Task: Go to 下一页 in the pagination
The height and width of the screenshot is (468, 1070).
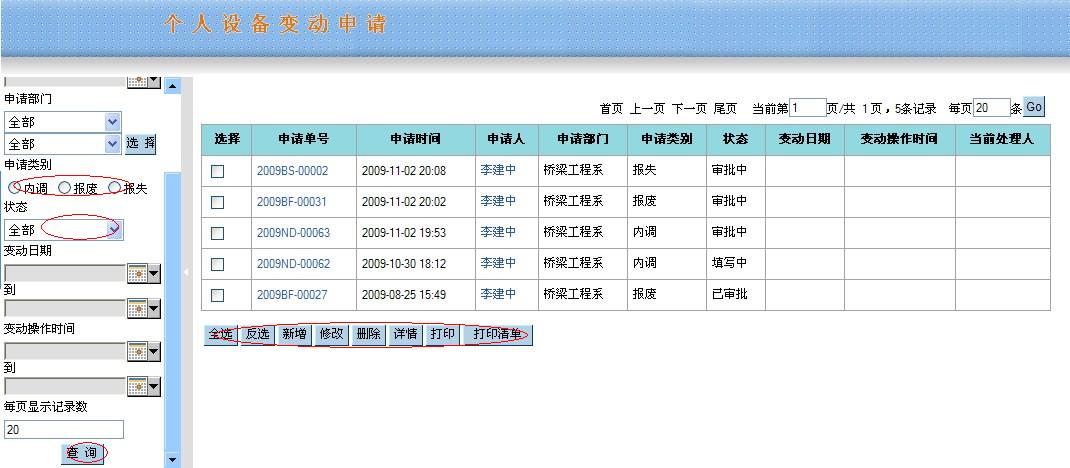Action: click(688, 108)
